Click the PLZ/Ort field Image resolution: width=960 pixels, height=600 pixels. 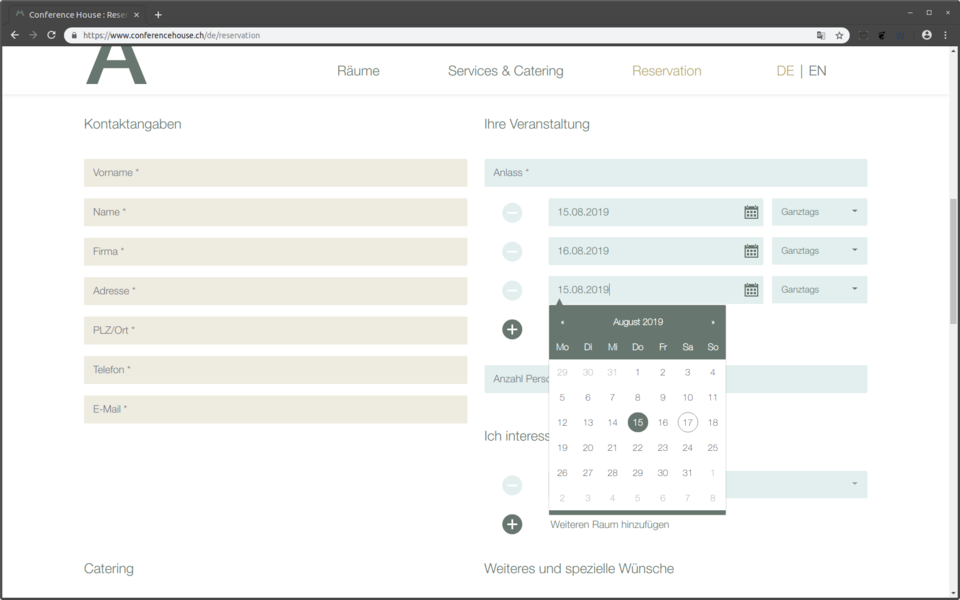[276, 330]
